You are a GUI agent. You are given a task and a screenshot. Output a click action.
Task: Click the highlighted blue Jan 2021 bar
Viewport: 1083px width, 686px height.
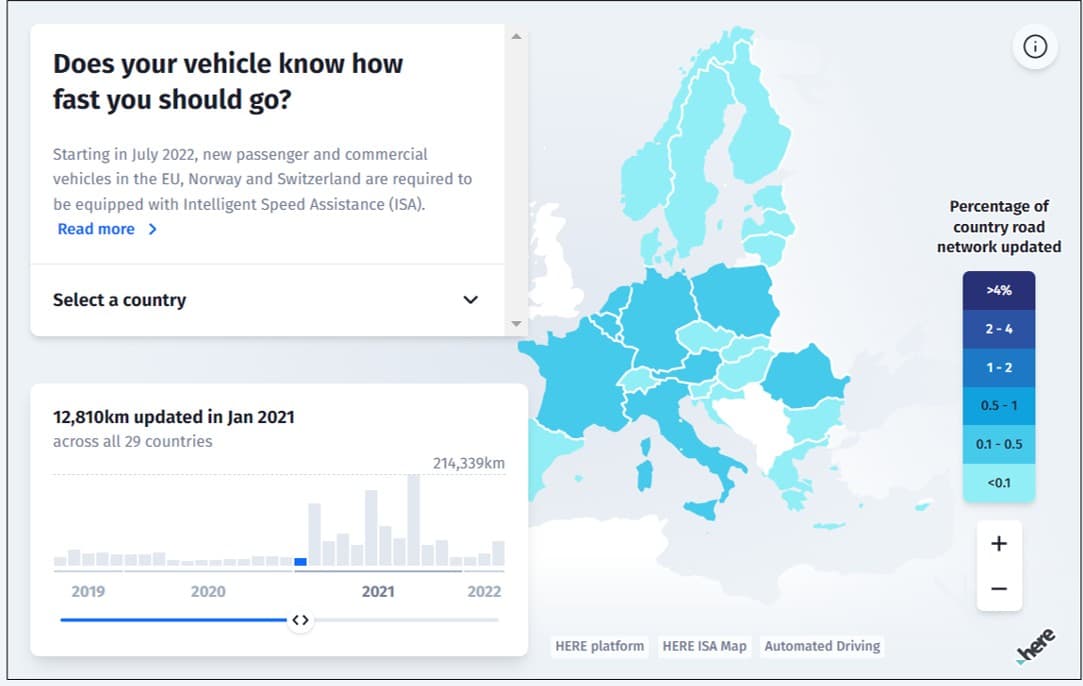click(300, 562)
